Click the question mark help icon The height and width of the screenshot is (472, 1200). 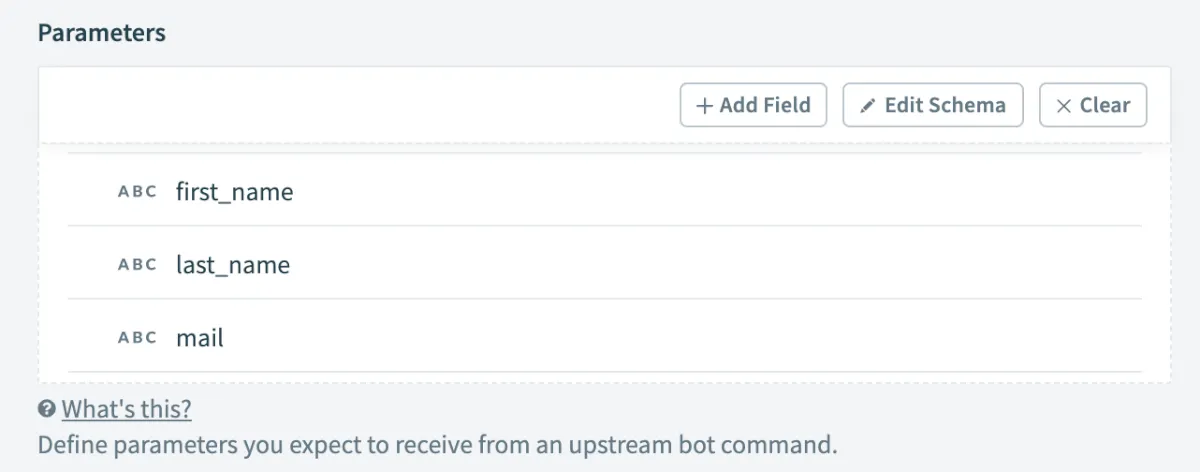46,409
